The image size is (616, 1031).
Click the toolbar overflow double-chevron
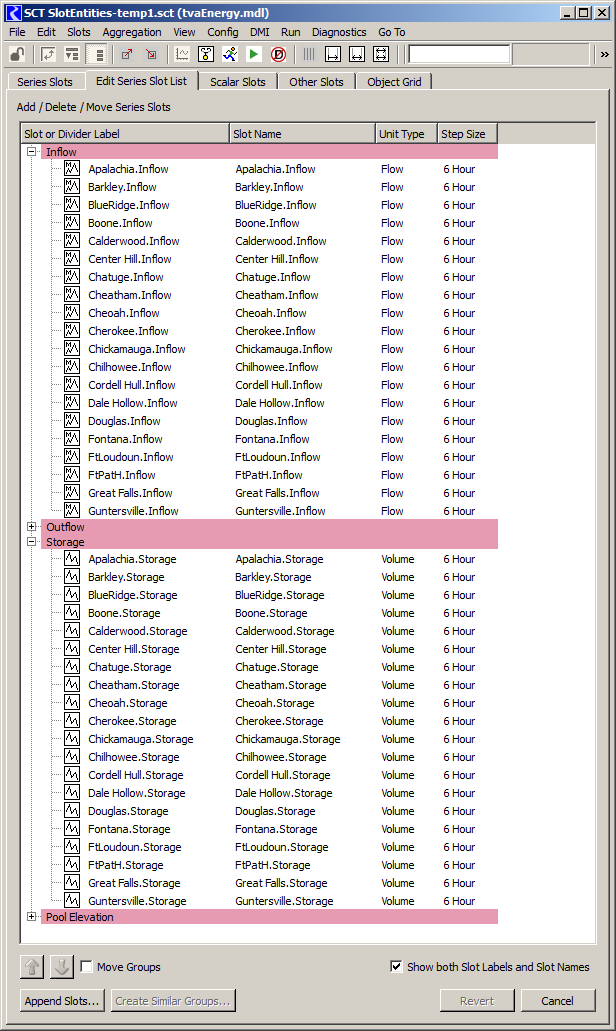[x=605, y=55]
